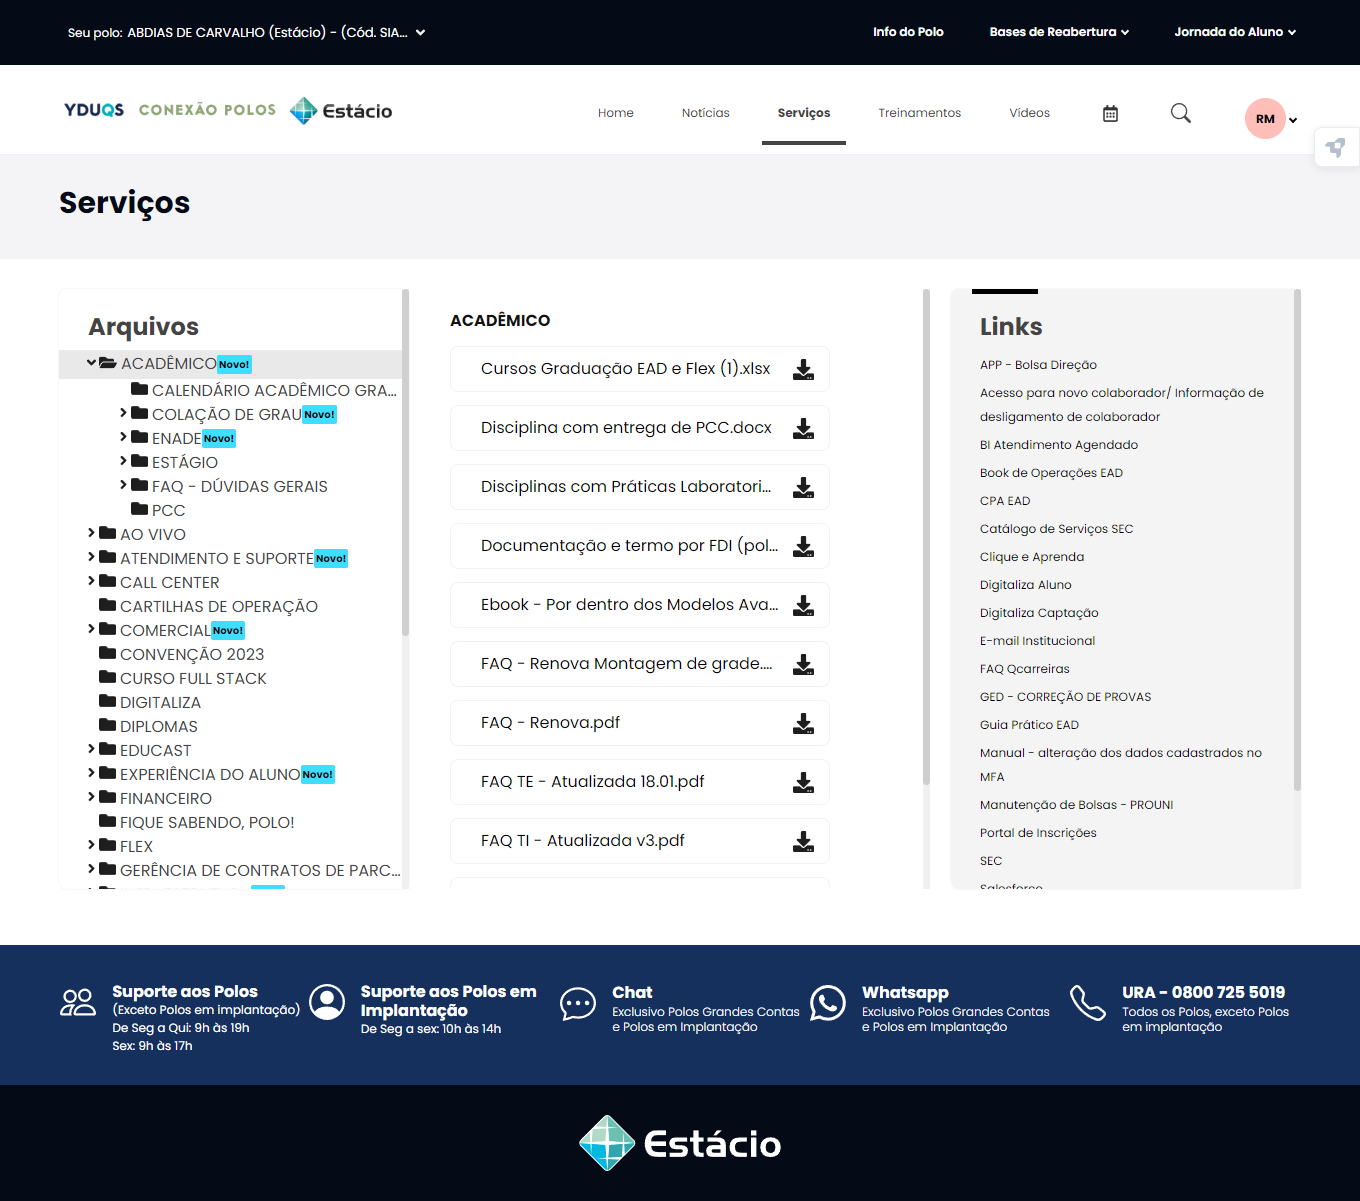Screen dimensions: 1360x1201
Task: Download FAQ TI Atualizada v3.pdf
Action: pos(803,842)
